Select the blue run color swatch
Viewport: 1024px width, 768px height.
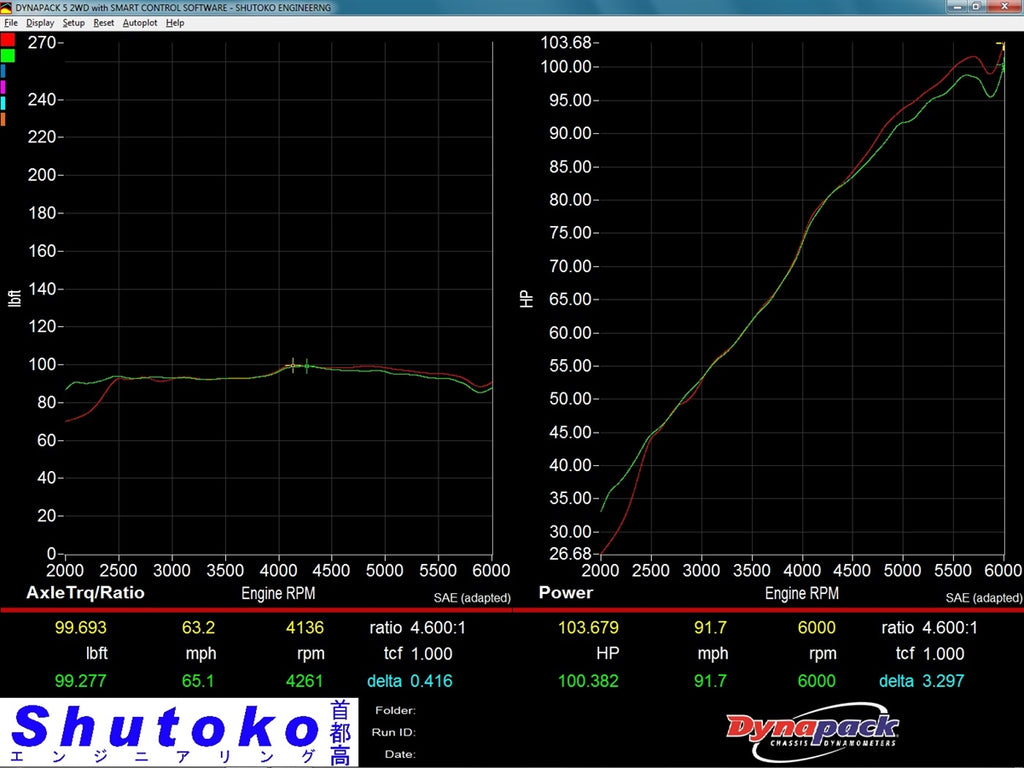click(x=3, y=71)
